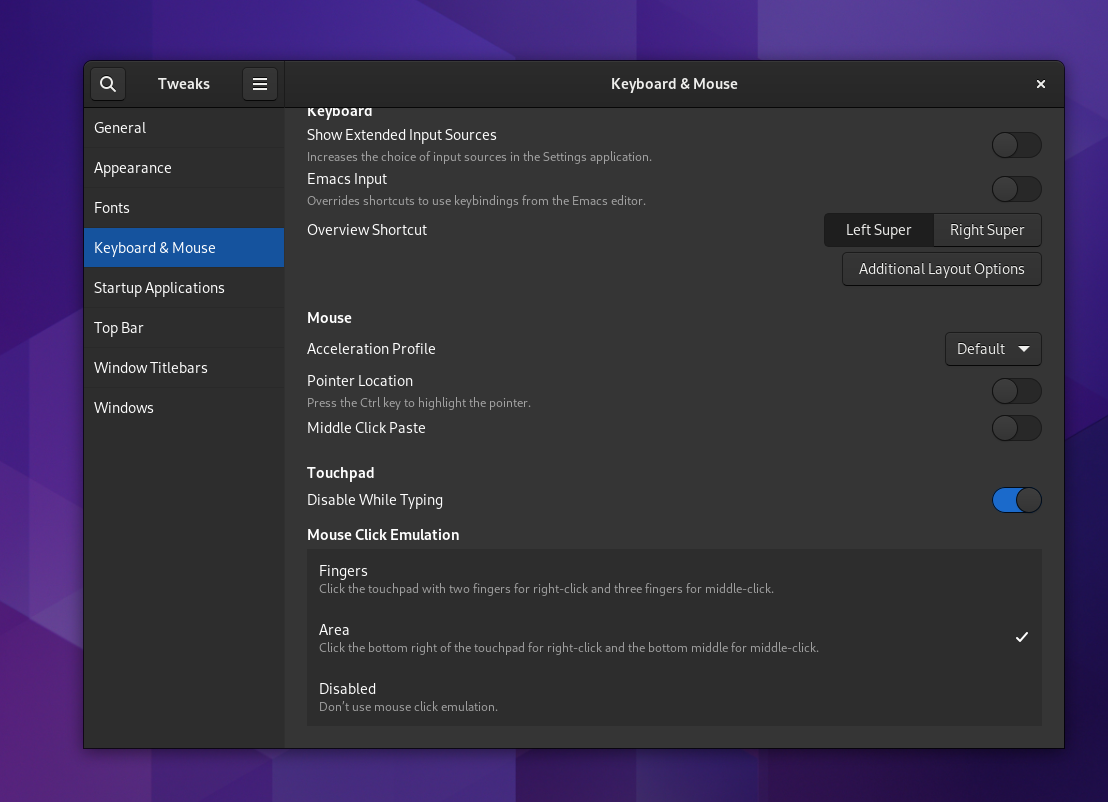Choose Left Super overview shortcut

point(878,230)
